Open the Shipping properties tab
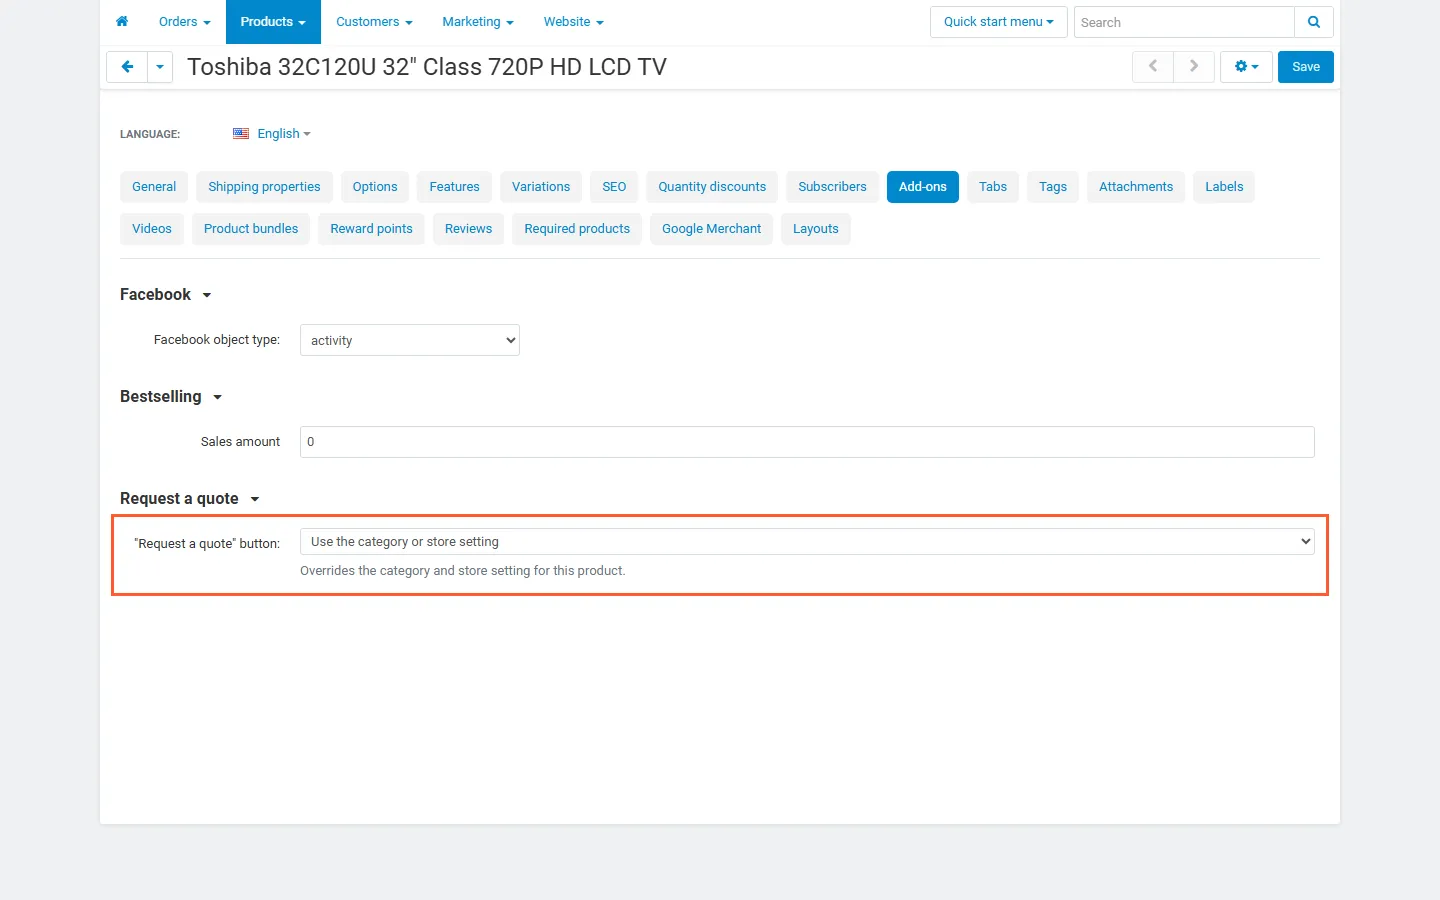Viewport: 1440px width, 900px height. (x=264, y=187)
